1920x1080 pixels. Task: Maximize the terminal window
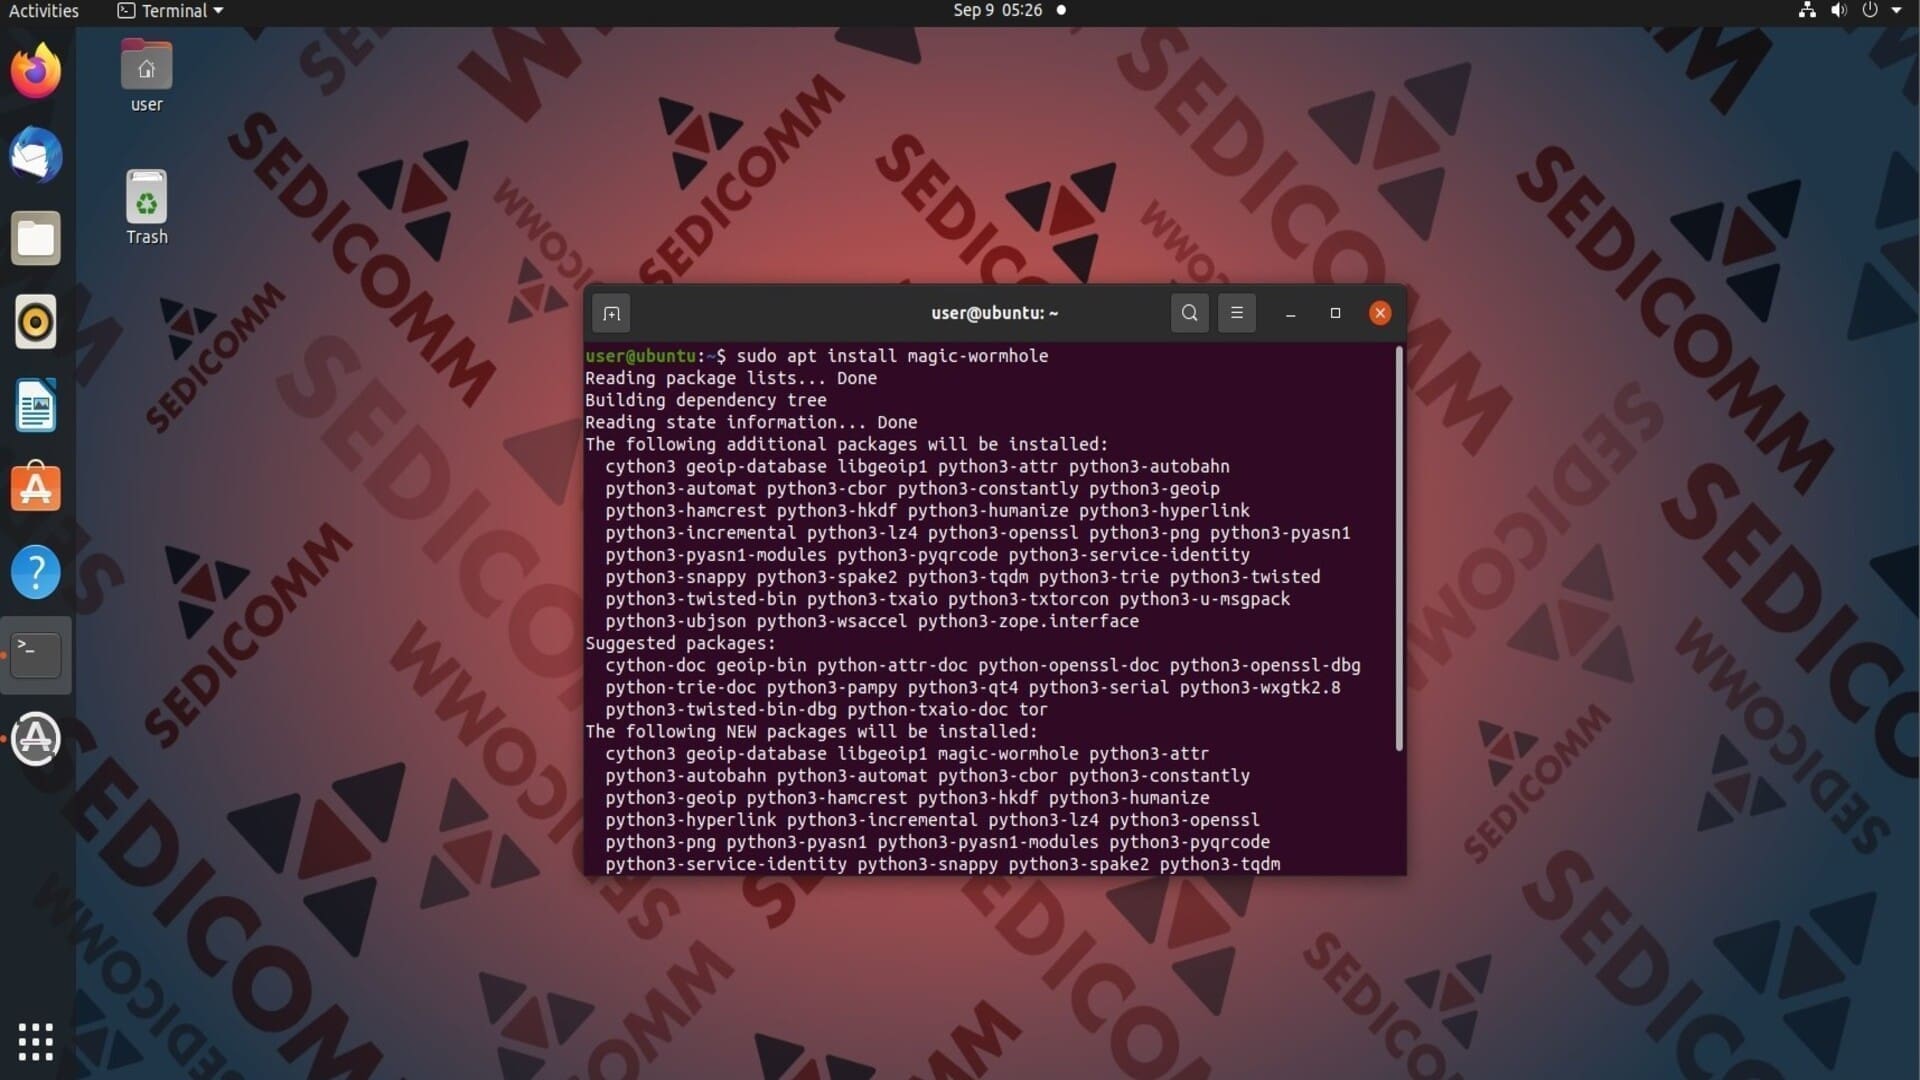point(1335,313)
